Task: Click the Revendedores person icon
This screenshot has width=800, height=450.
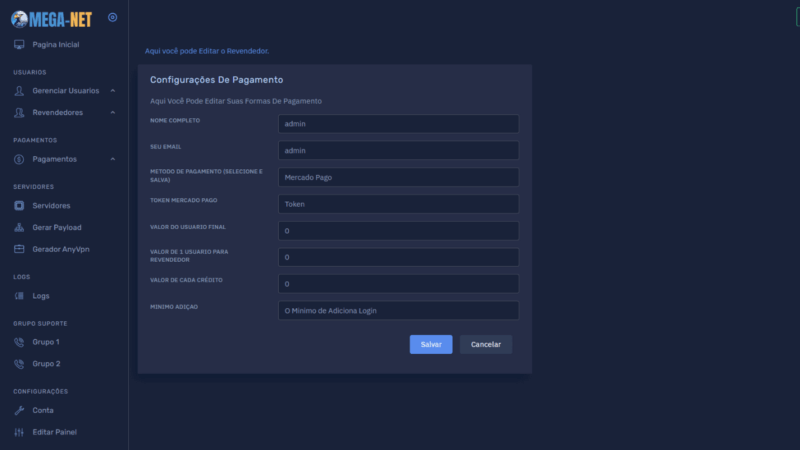Action: click(19, 113)
